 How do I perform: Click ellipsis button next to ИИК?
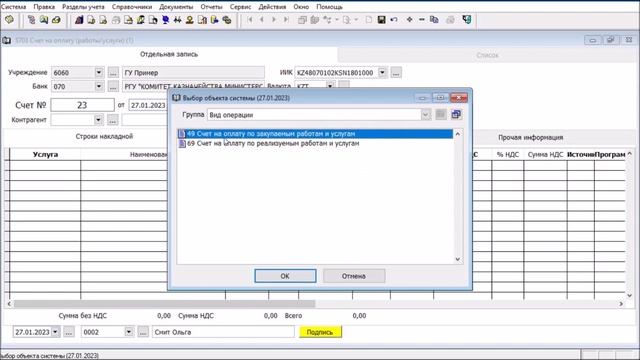[396, 73]
